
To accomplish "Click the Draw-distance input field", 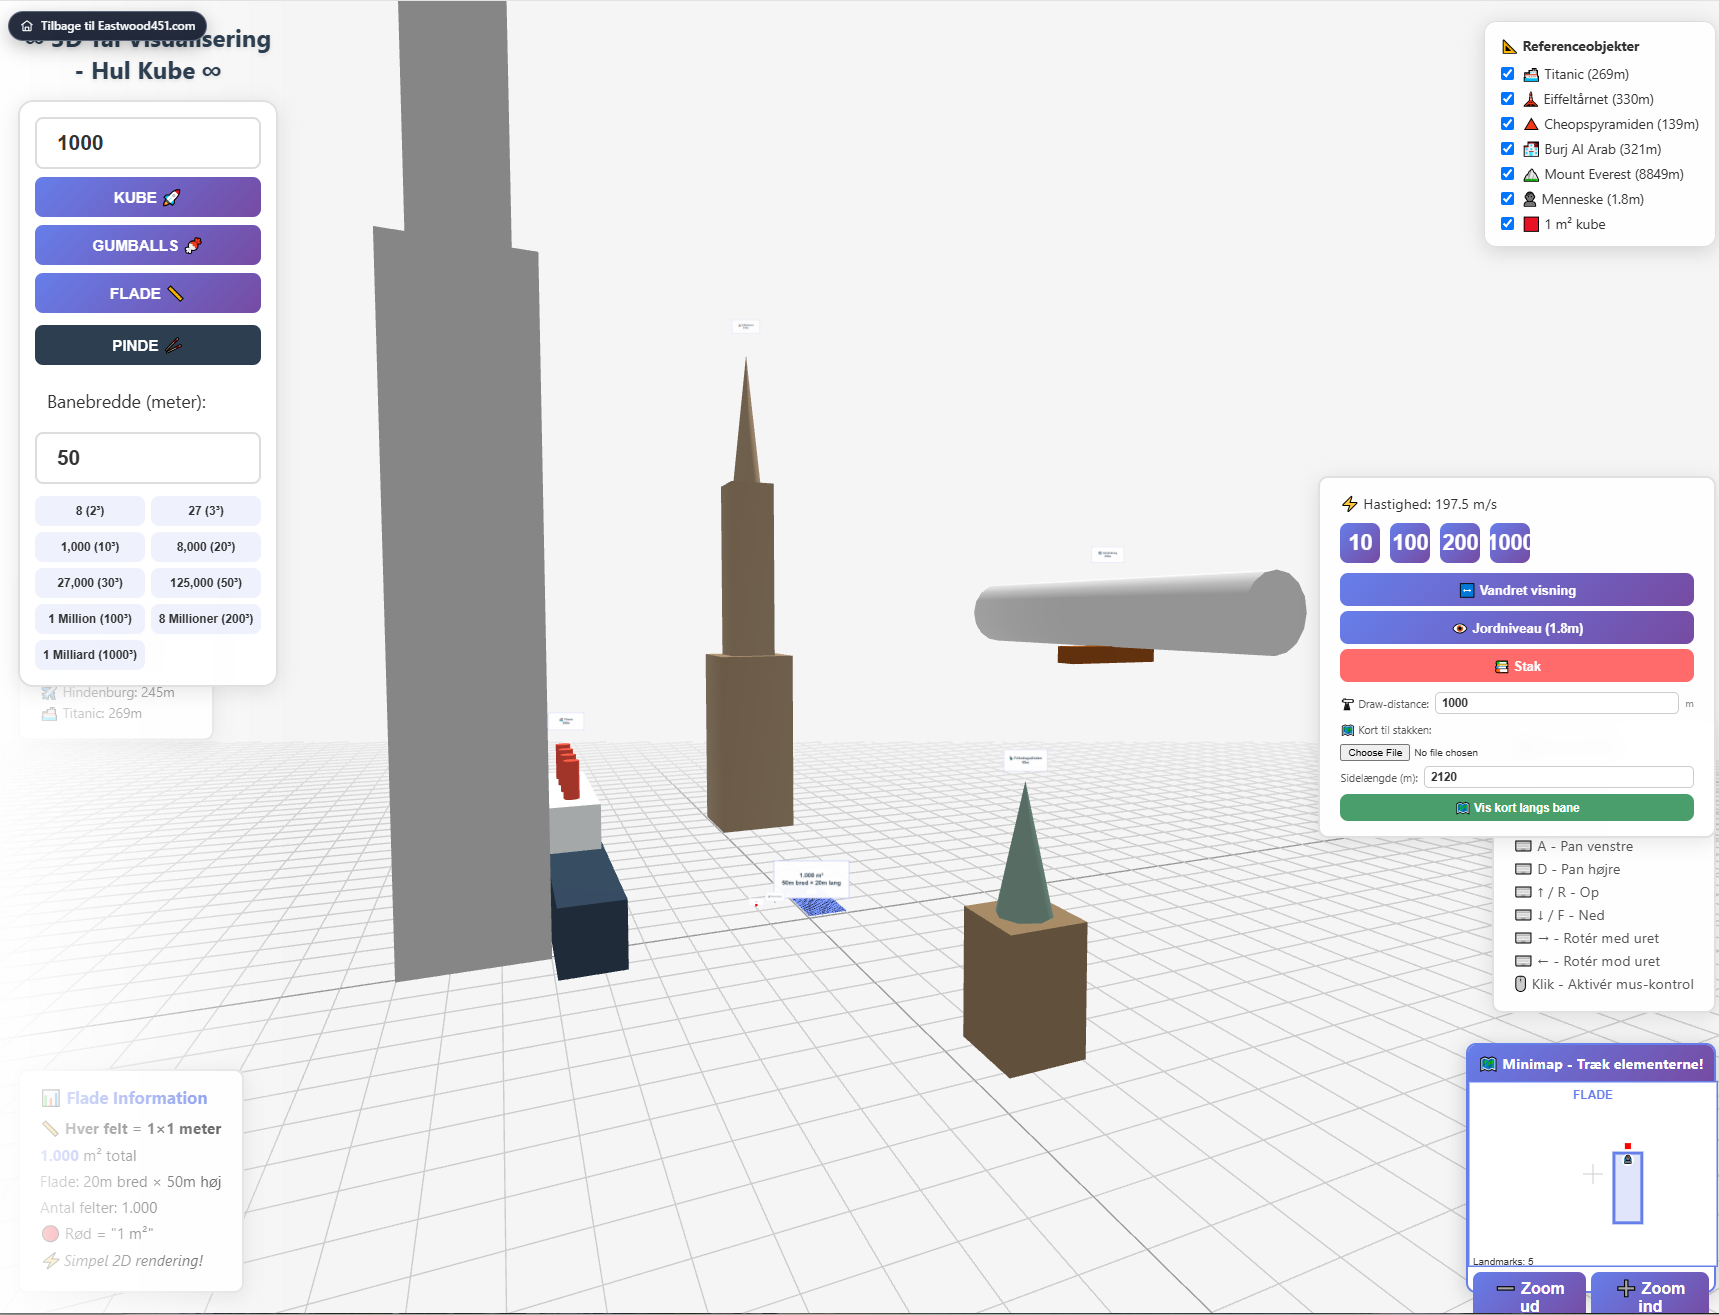I will click(x=1557, y=703).
